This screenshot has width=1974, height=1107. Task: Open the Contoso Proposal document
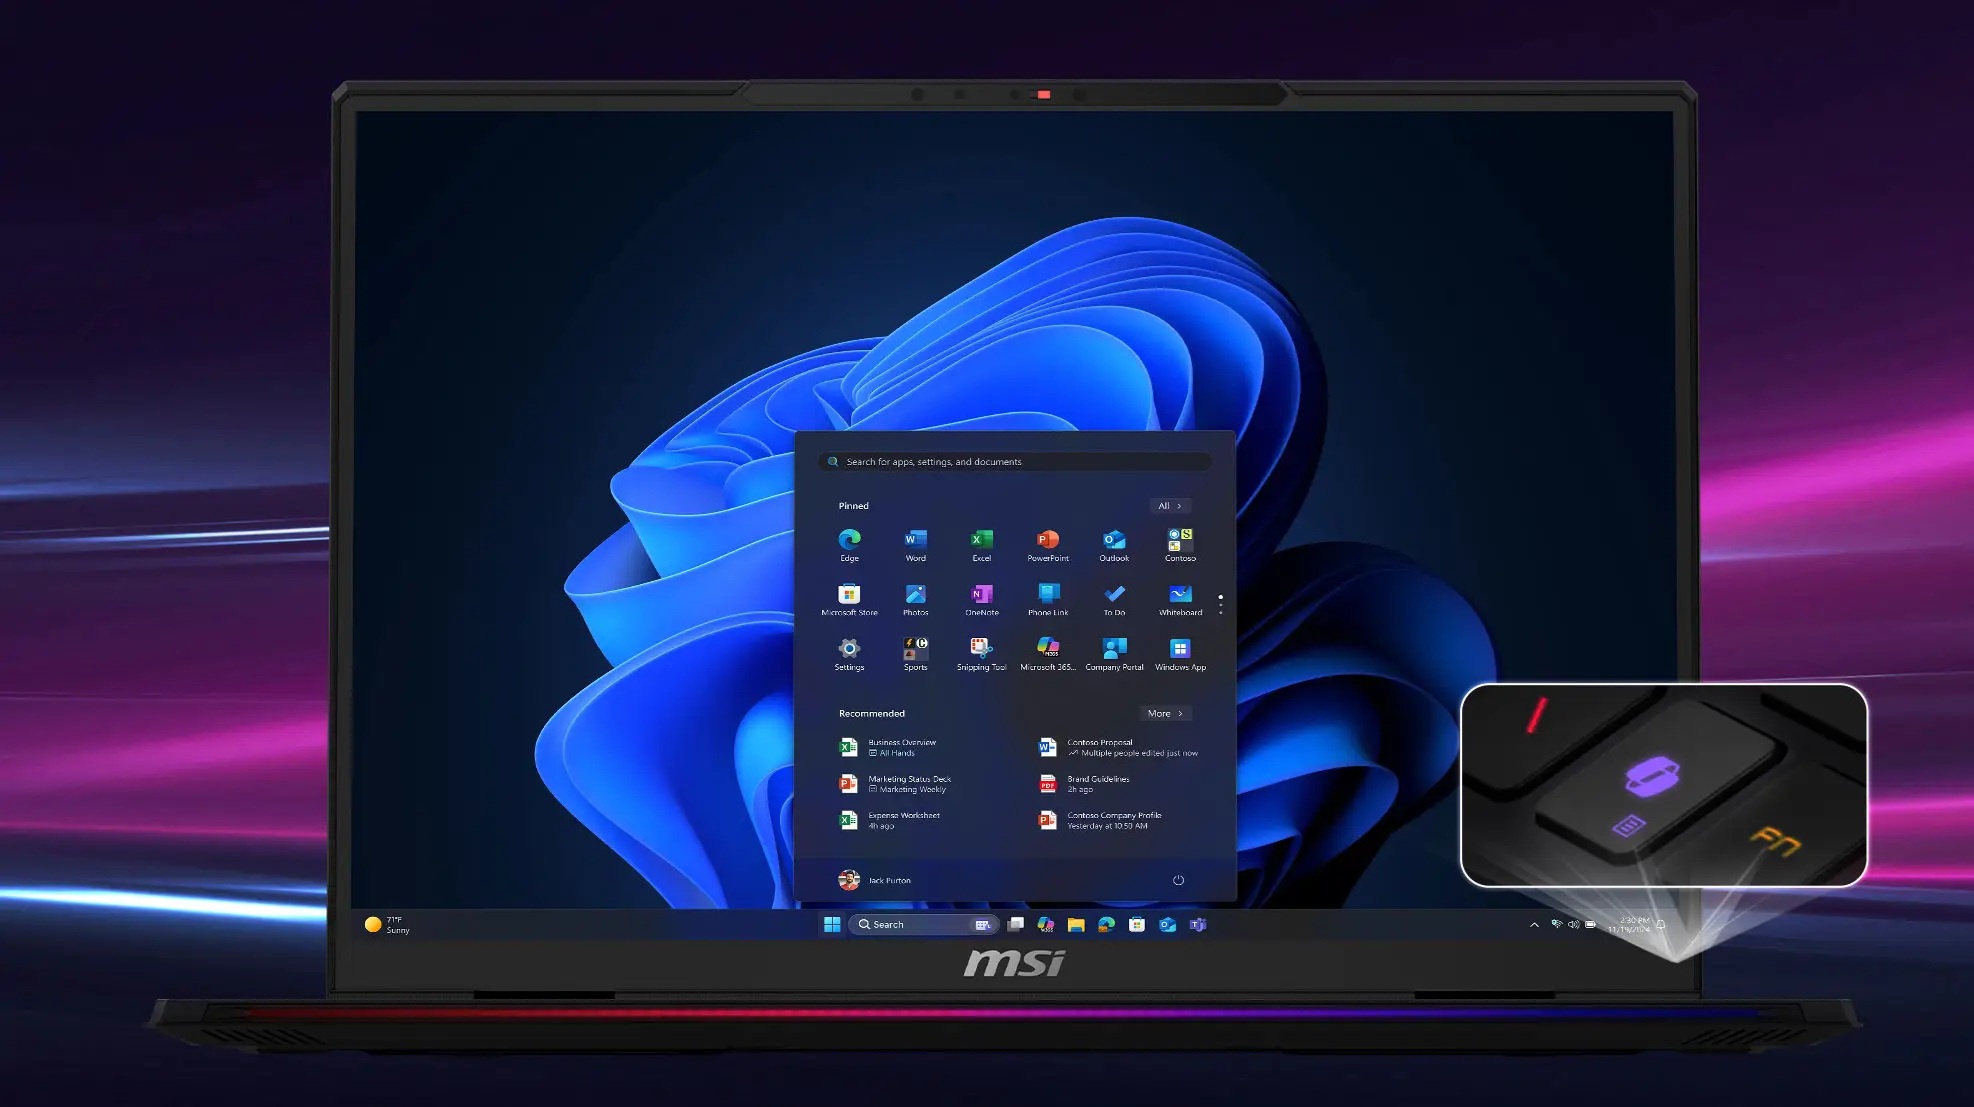point(1118,748)
